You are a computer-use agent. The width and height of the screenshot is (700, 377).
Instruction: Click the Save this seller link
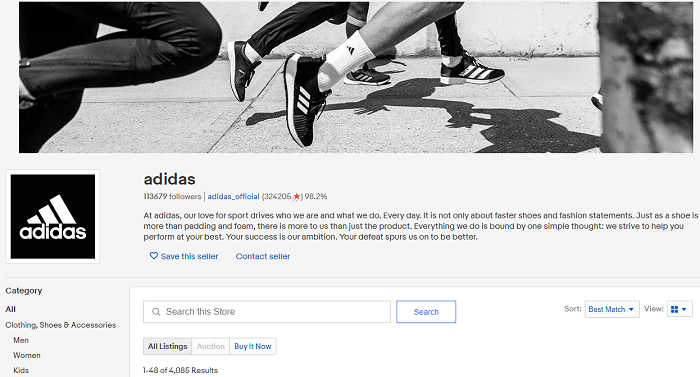click(189, 256)
